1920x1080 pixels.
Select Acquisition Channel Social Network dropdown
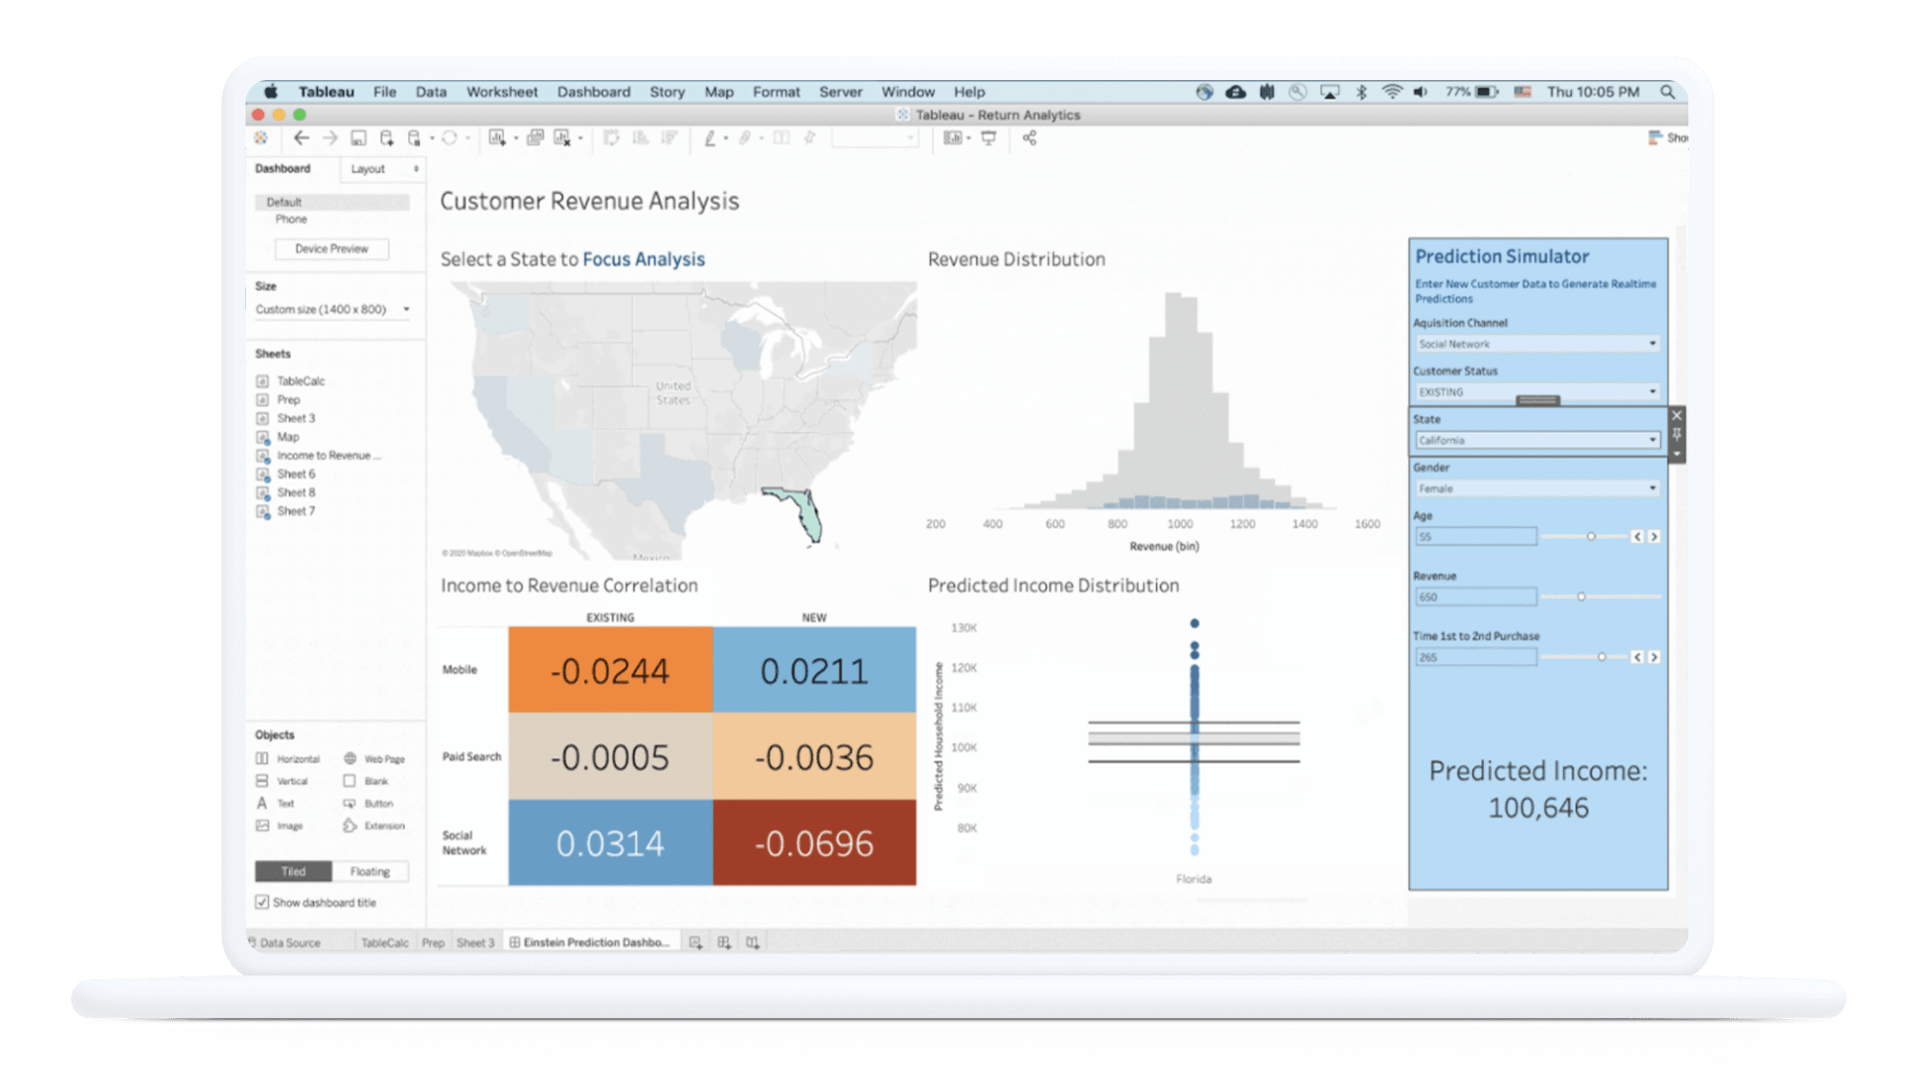(1534, 343)
